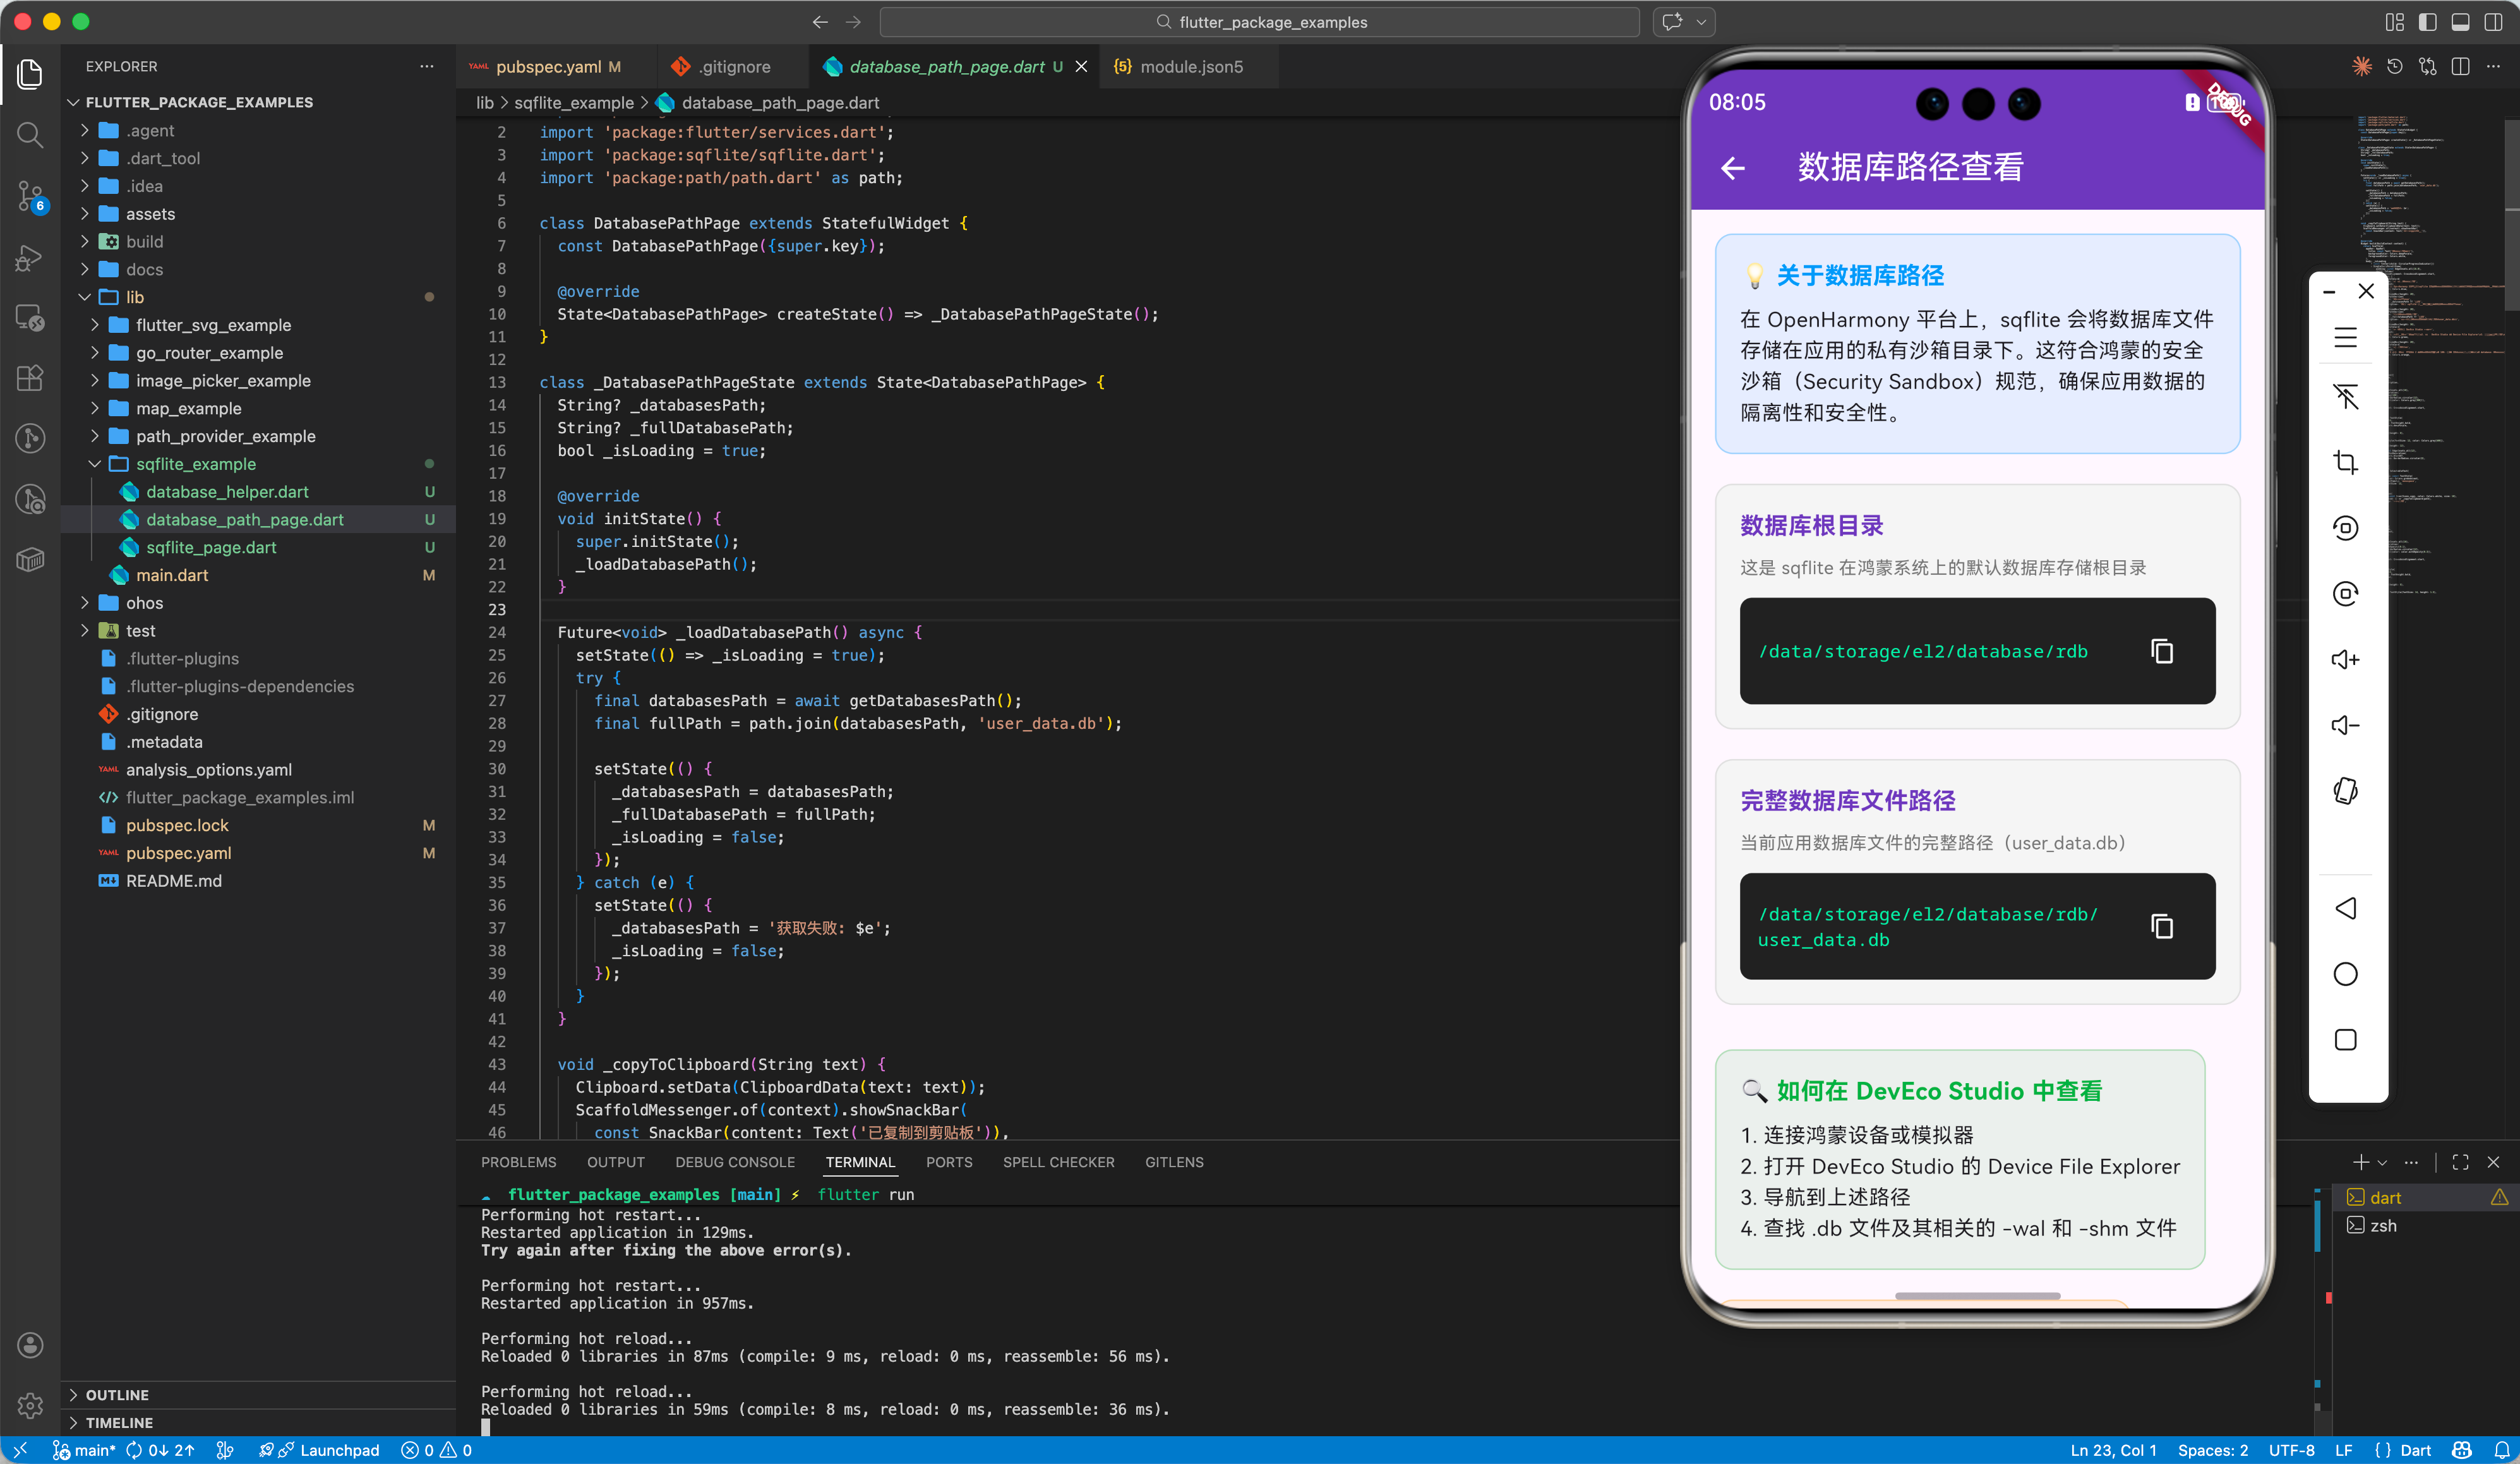The width and height of the screenshot is (2520, 1464).
Task: Open the Search view in activity bar
Action: pyautogui.click(x=30, y=134)
